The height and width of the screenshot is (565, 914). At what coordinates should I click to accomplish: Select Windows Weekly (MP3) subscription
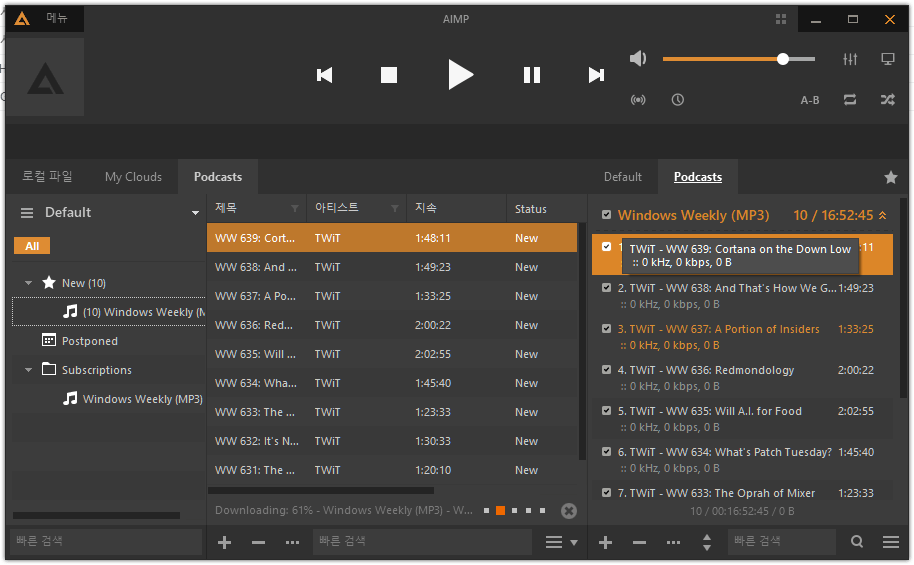click(133, 399)
